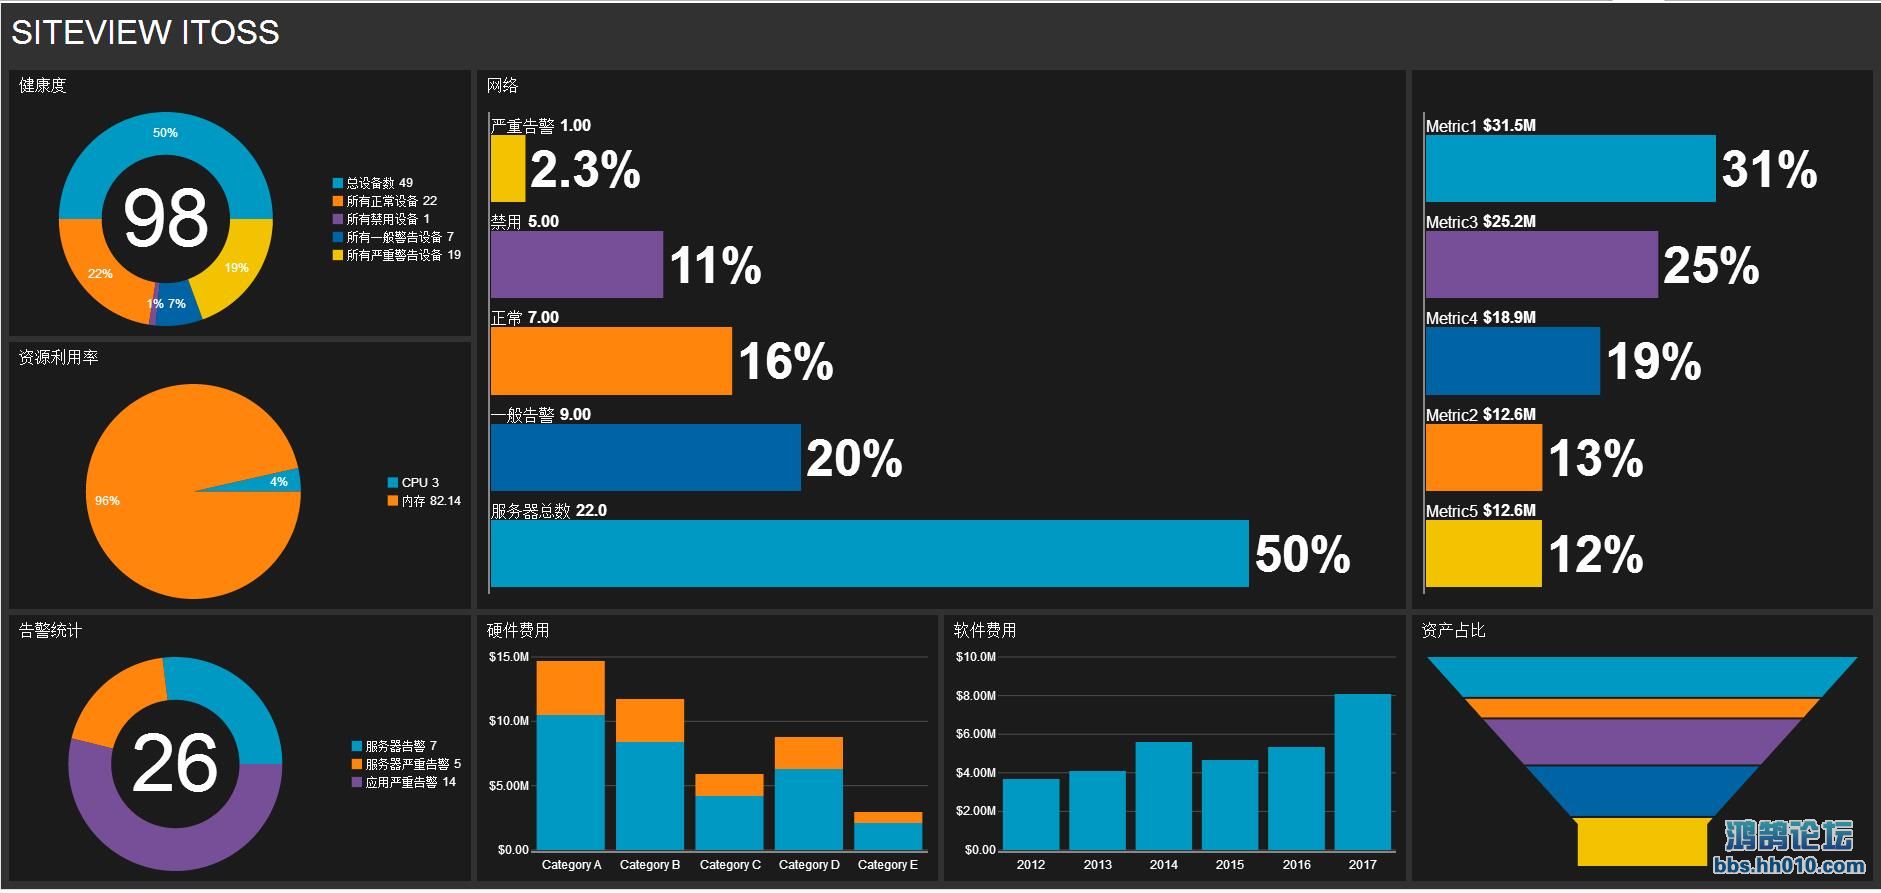
Task: Click the yellow funnel segment
Action: pos(1642,842)
